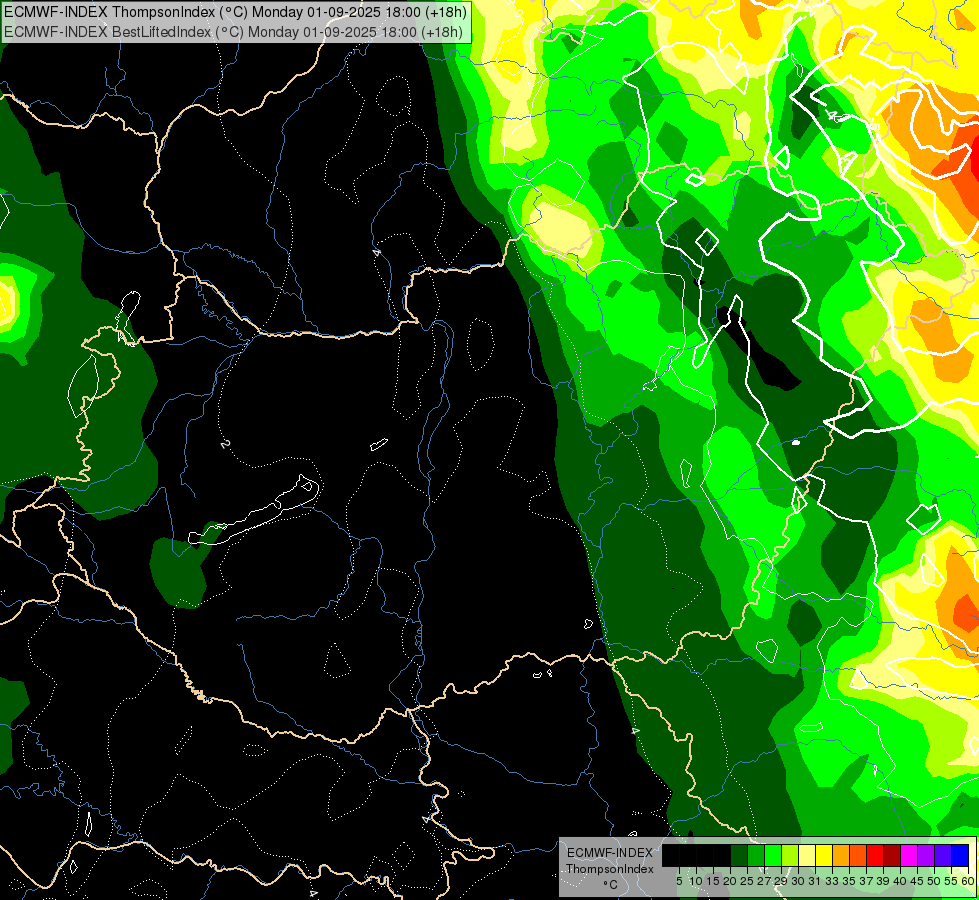This screenshot has height=900, width=979.
Task: Click the legend tick label 37
Action: click(x=867, y=881)
